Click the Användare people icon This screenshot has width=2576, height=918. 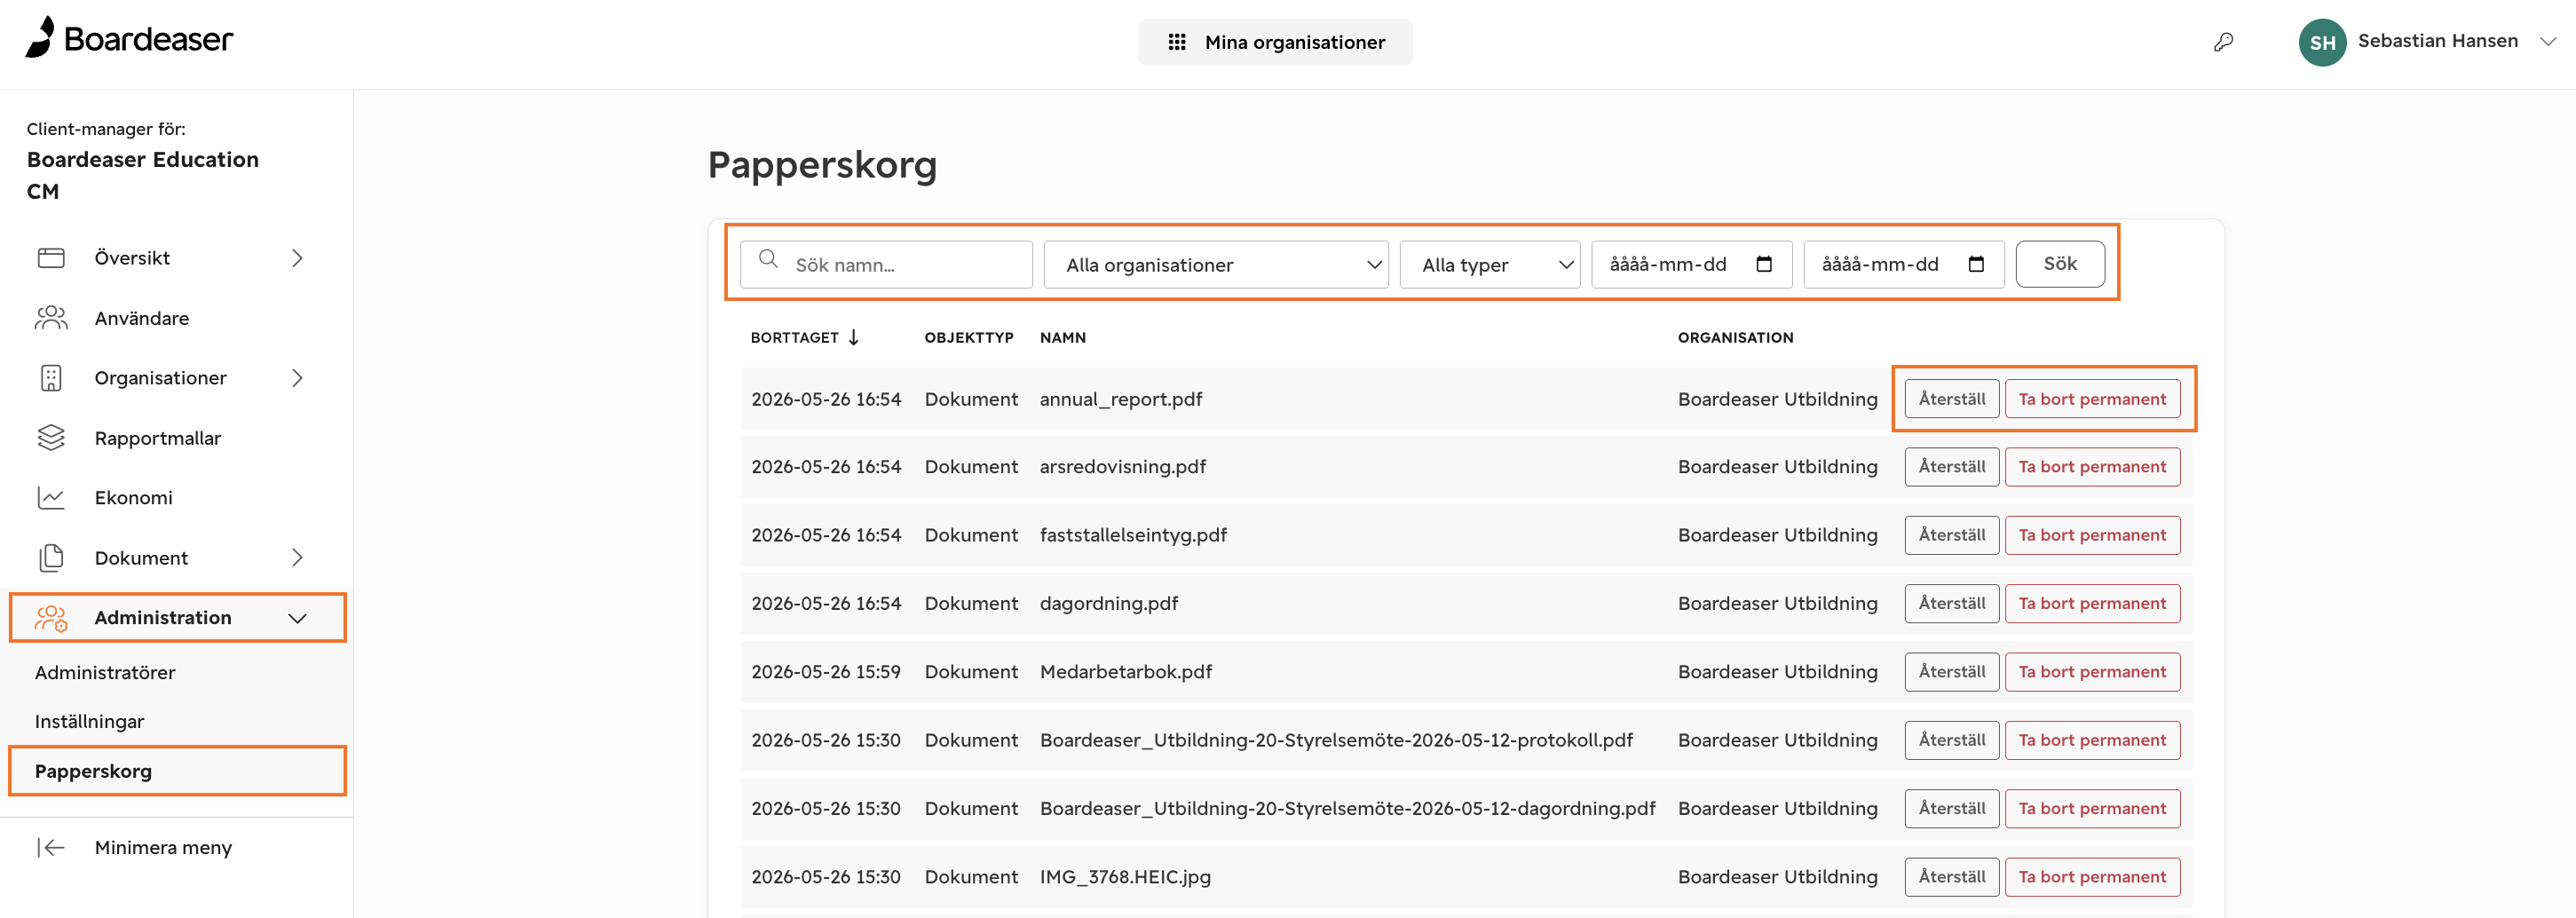pos(51,318)
